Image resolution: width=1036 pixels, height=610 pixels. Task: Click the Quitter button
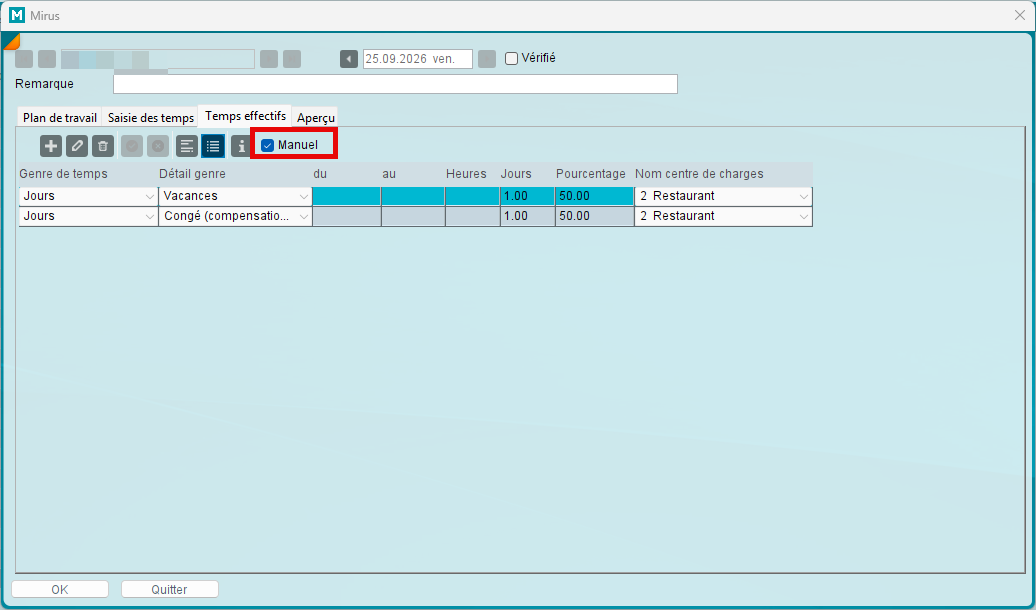tap(170, 590)
